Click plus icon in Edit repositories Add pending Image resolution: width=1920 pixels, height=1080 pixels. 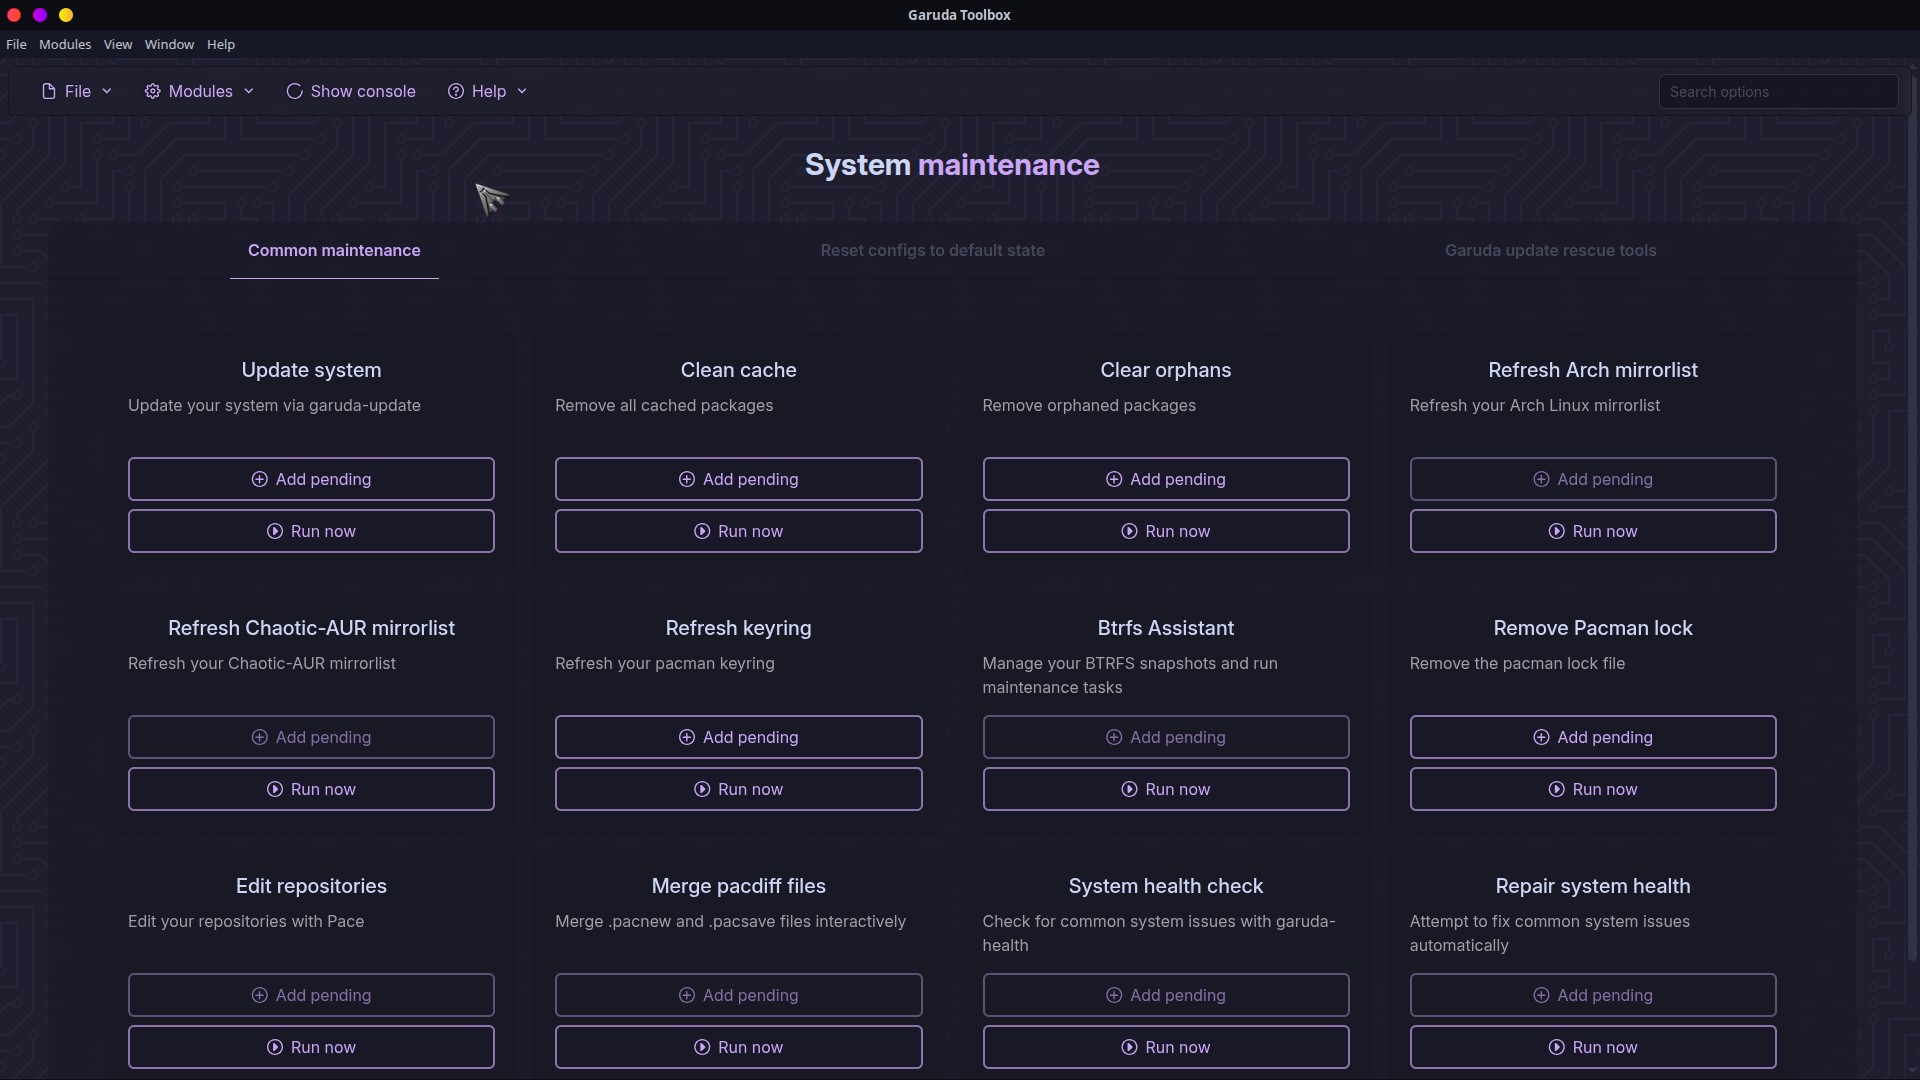(259, 995)
